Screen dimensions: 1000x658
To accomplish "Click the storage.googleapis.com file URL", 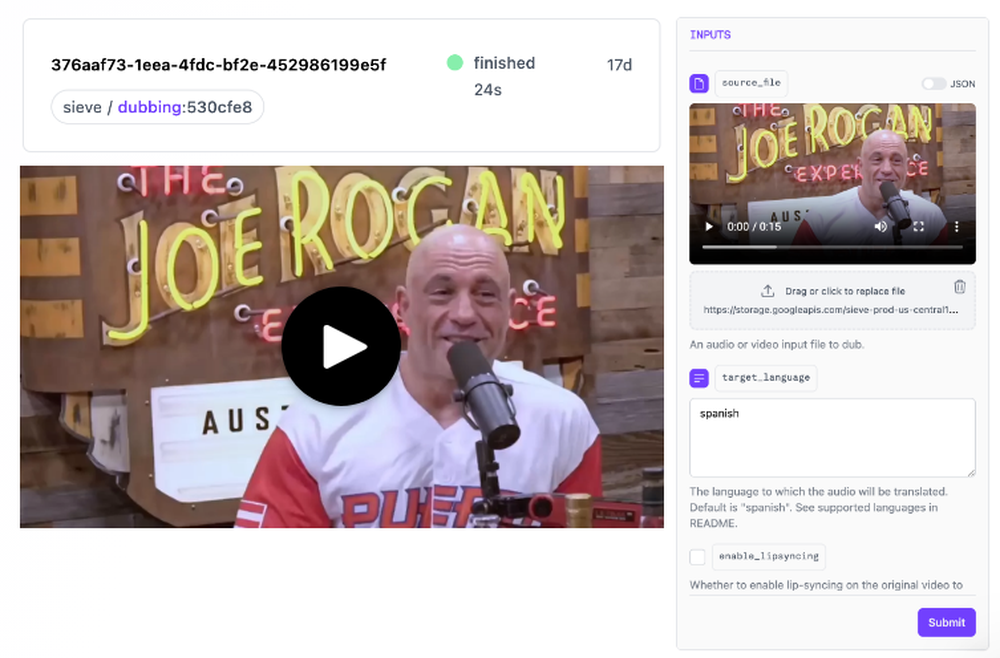I will (830, 310).
